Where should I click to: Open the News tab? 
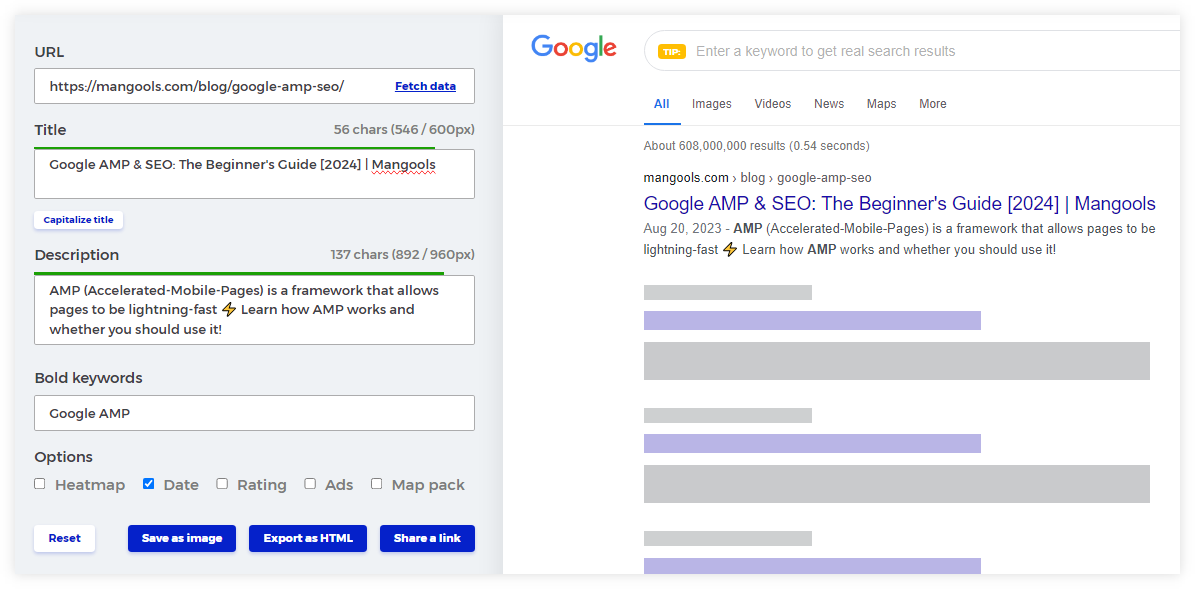pos(829,103)
